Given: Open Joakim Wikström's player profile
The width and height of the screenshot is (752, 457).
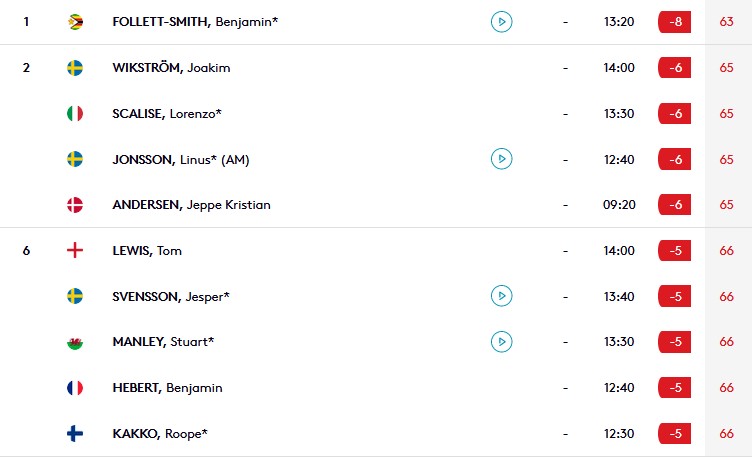Looking at the screenshot, I should [x=171, y=68].
